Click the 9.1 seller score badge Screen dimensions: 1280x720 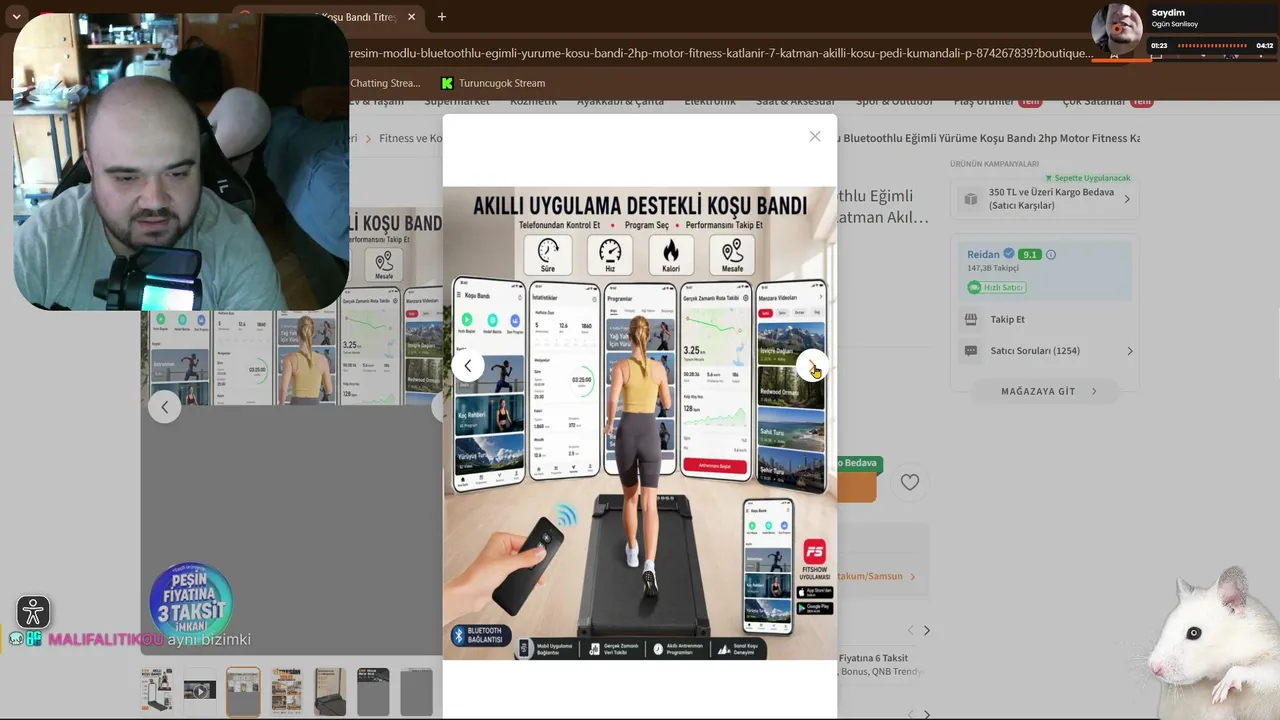(1030, 254)
